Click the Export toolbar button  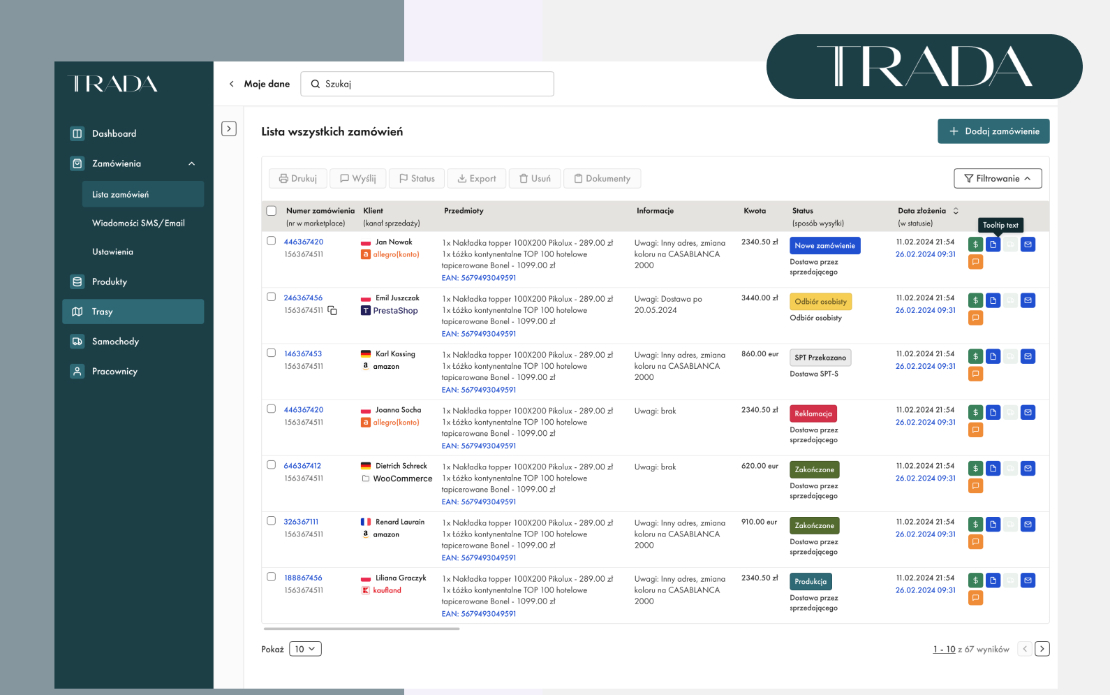(x=476, y=178)
